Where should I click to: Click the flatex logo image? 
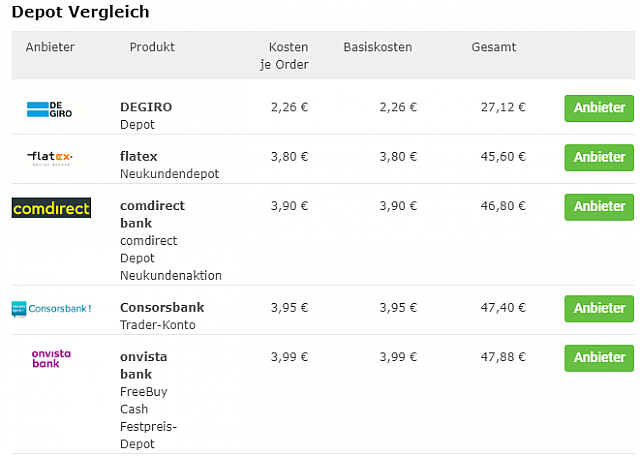(x=50, y=158)
